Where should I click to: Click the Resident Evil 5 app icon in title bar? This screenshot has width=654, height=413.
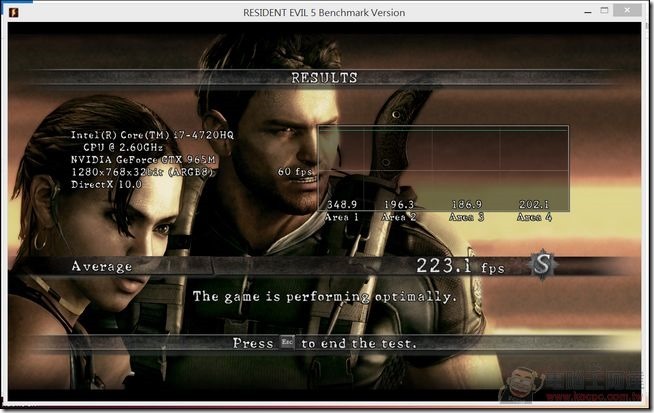[14, 13]
